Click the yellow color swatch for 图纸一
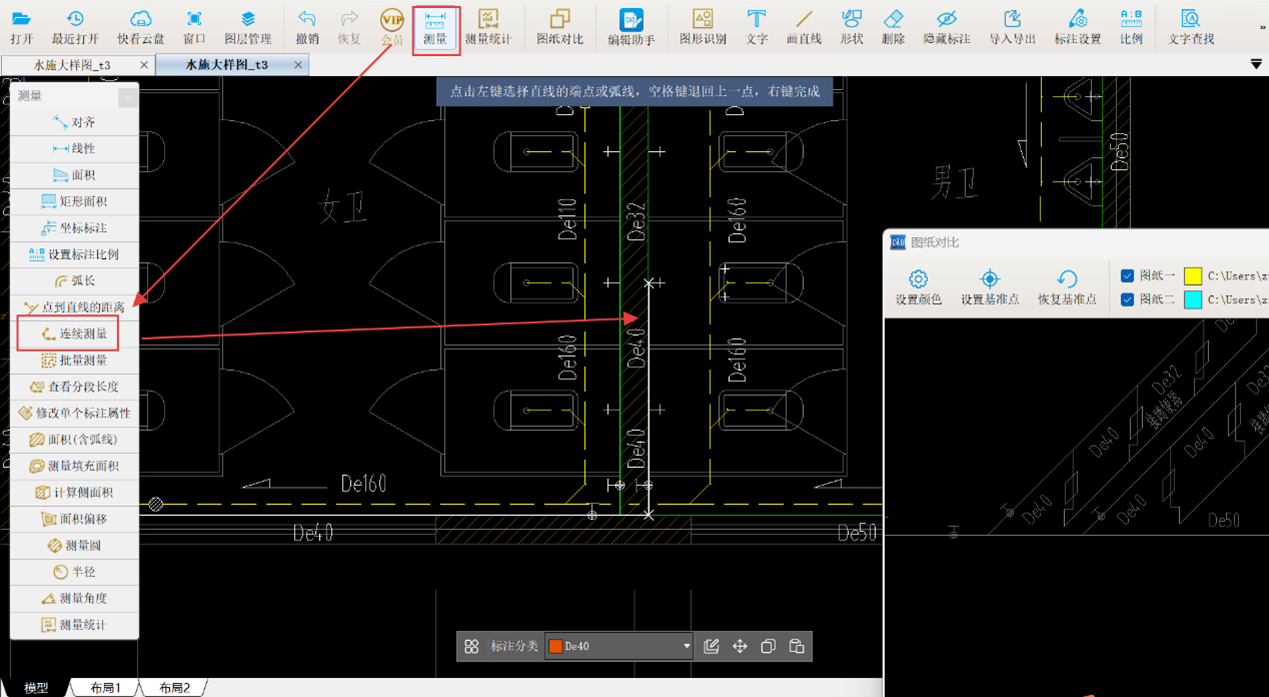Image resolution: width=1269 pixels, height=697 pixels. (x=1192, y=276)
